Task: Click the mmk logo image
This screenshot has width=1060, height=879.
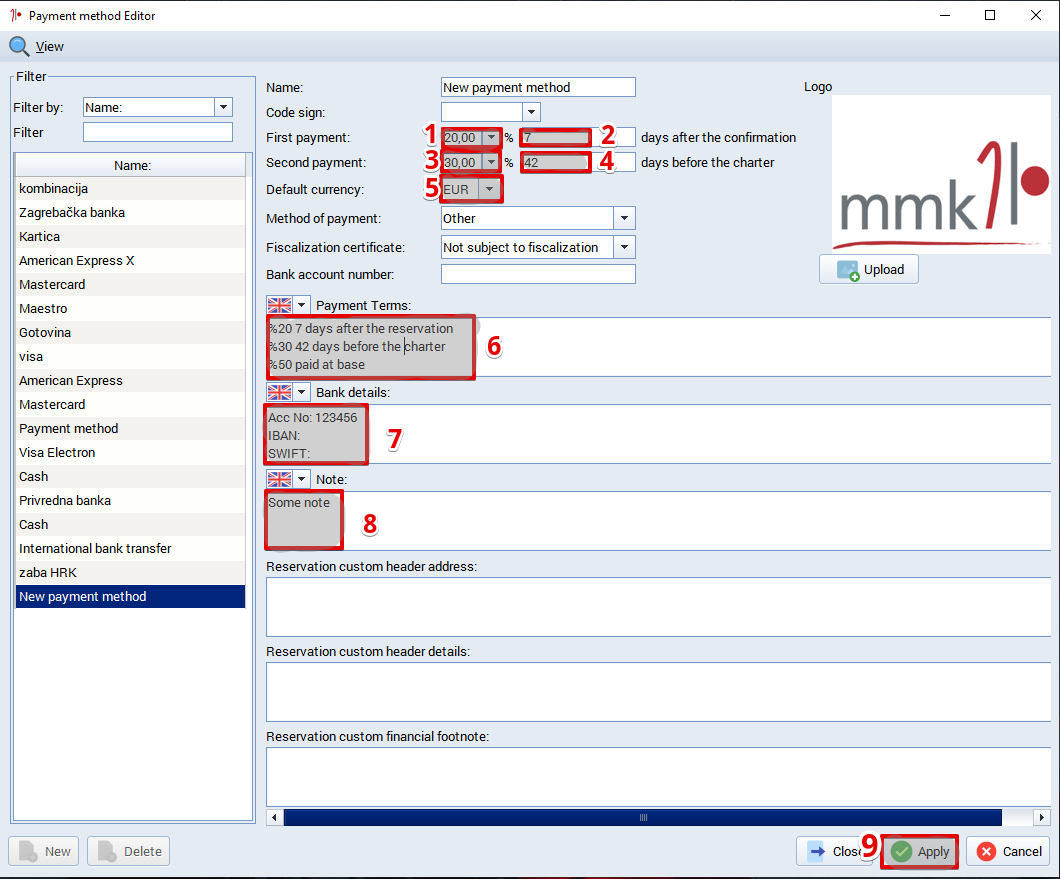Action: click(x=941, y=174)
